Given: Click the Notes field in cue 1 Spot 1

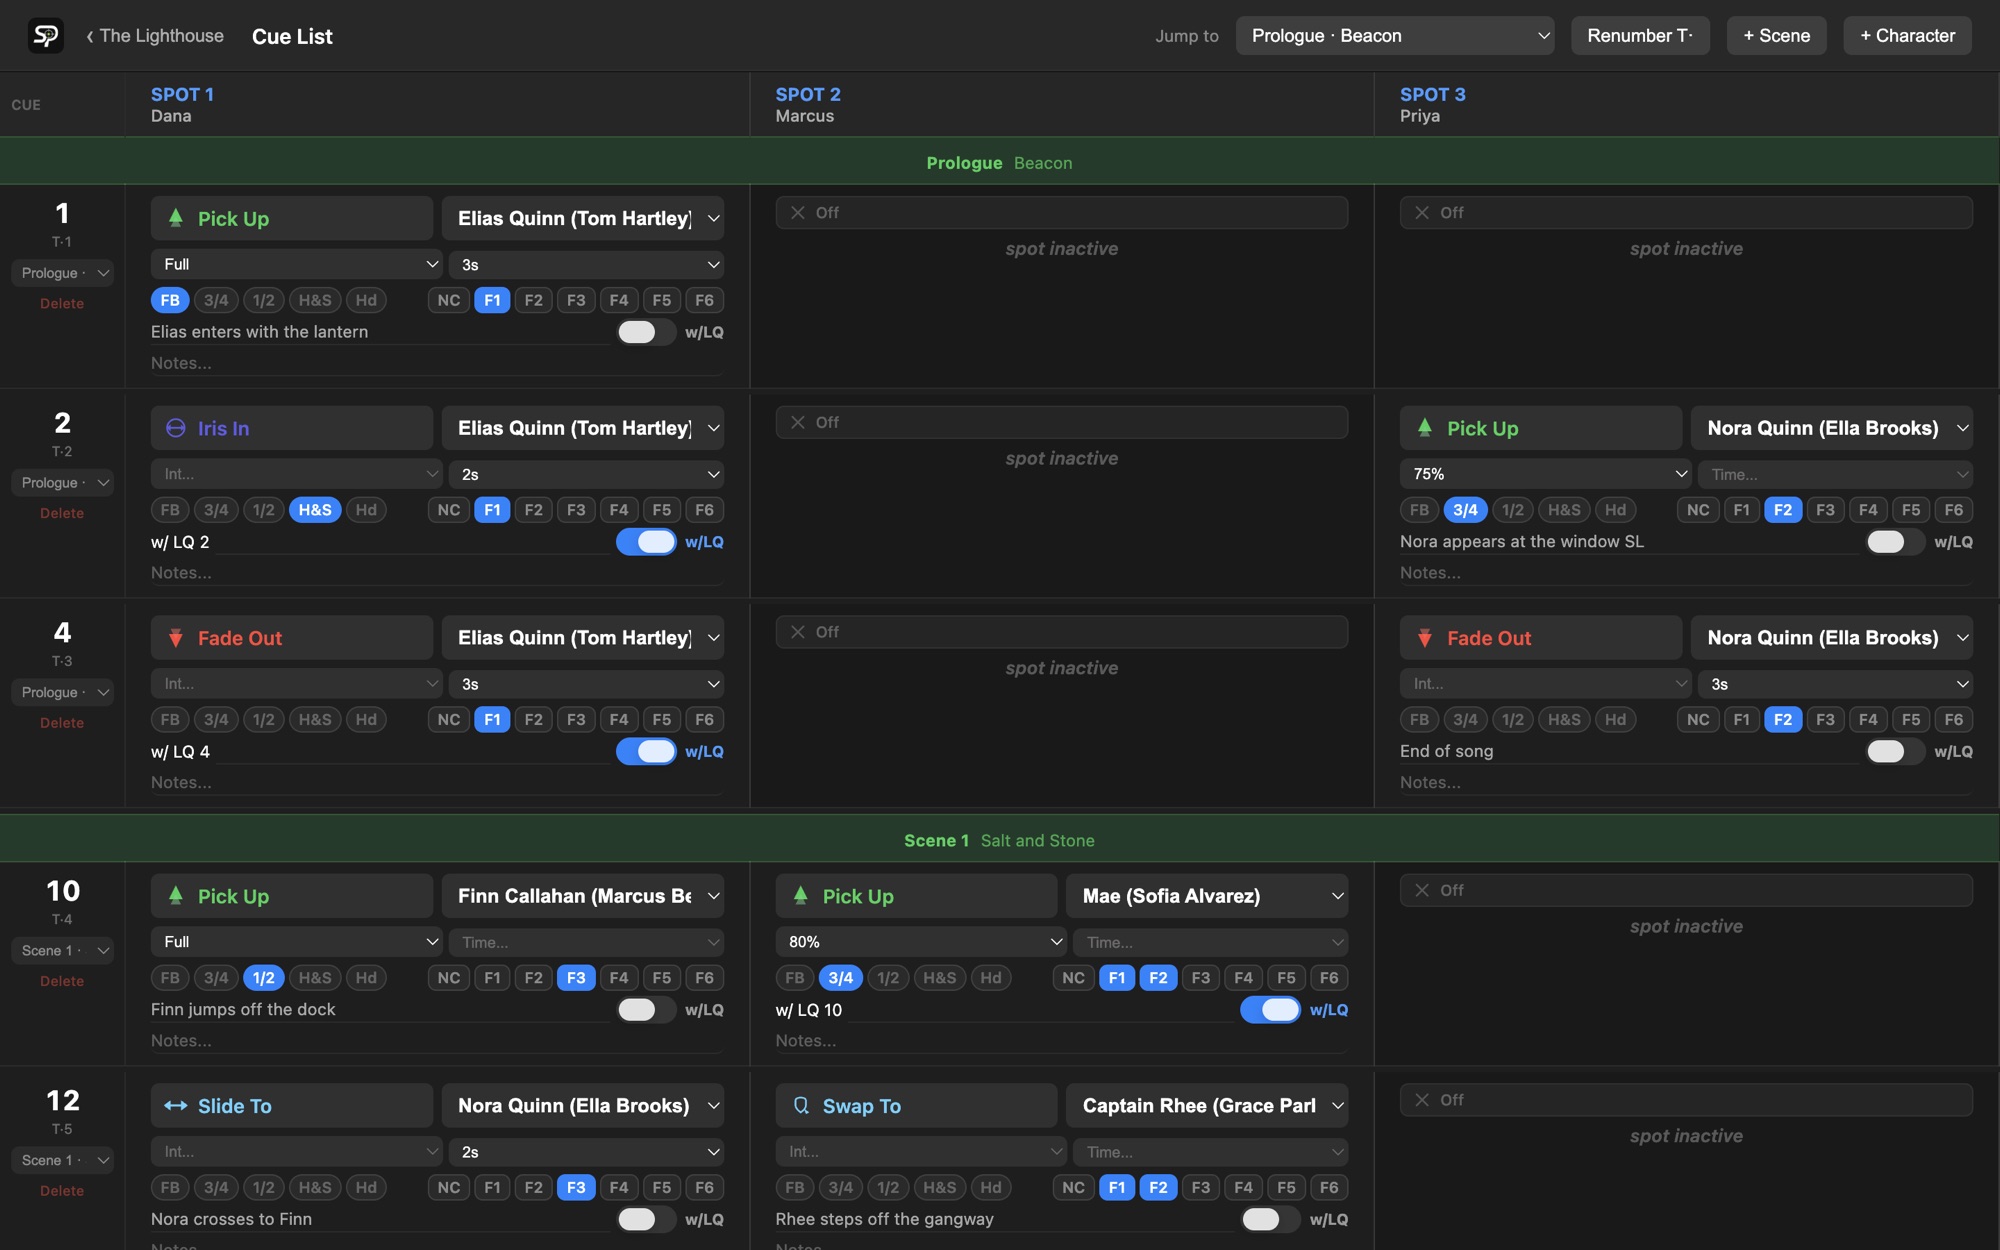Looking at the screenshot, I should tap(436, 363).
